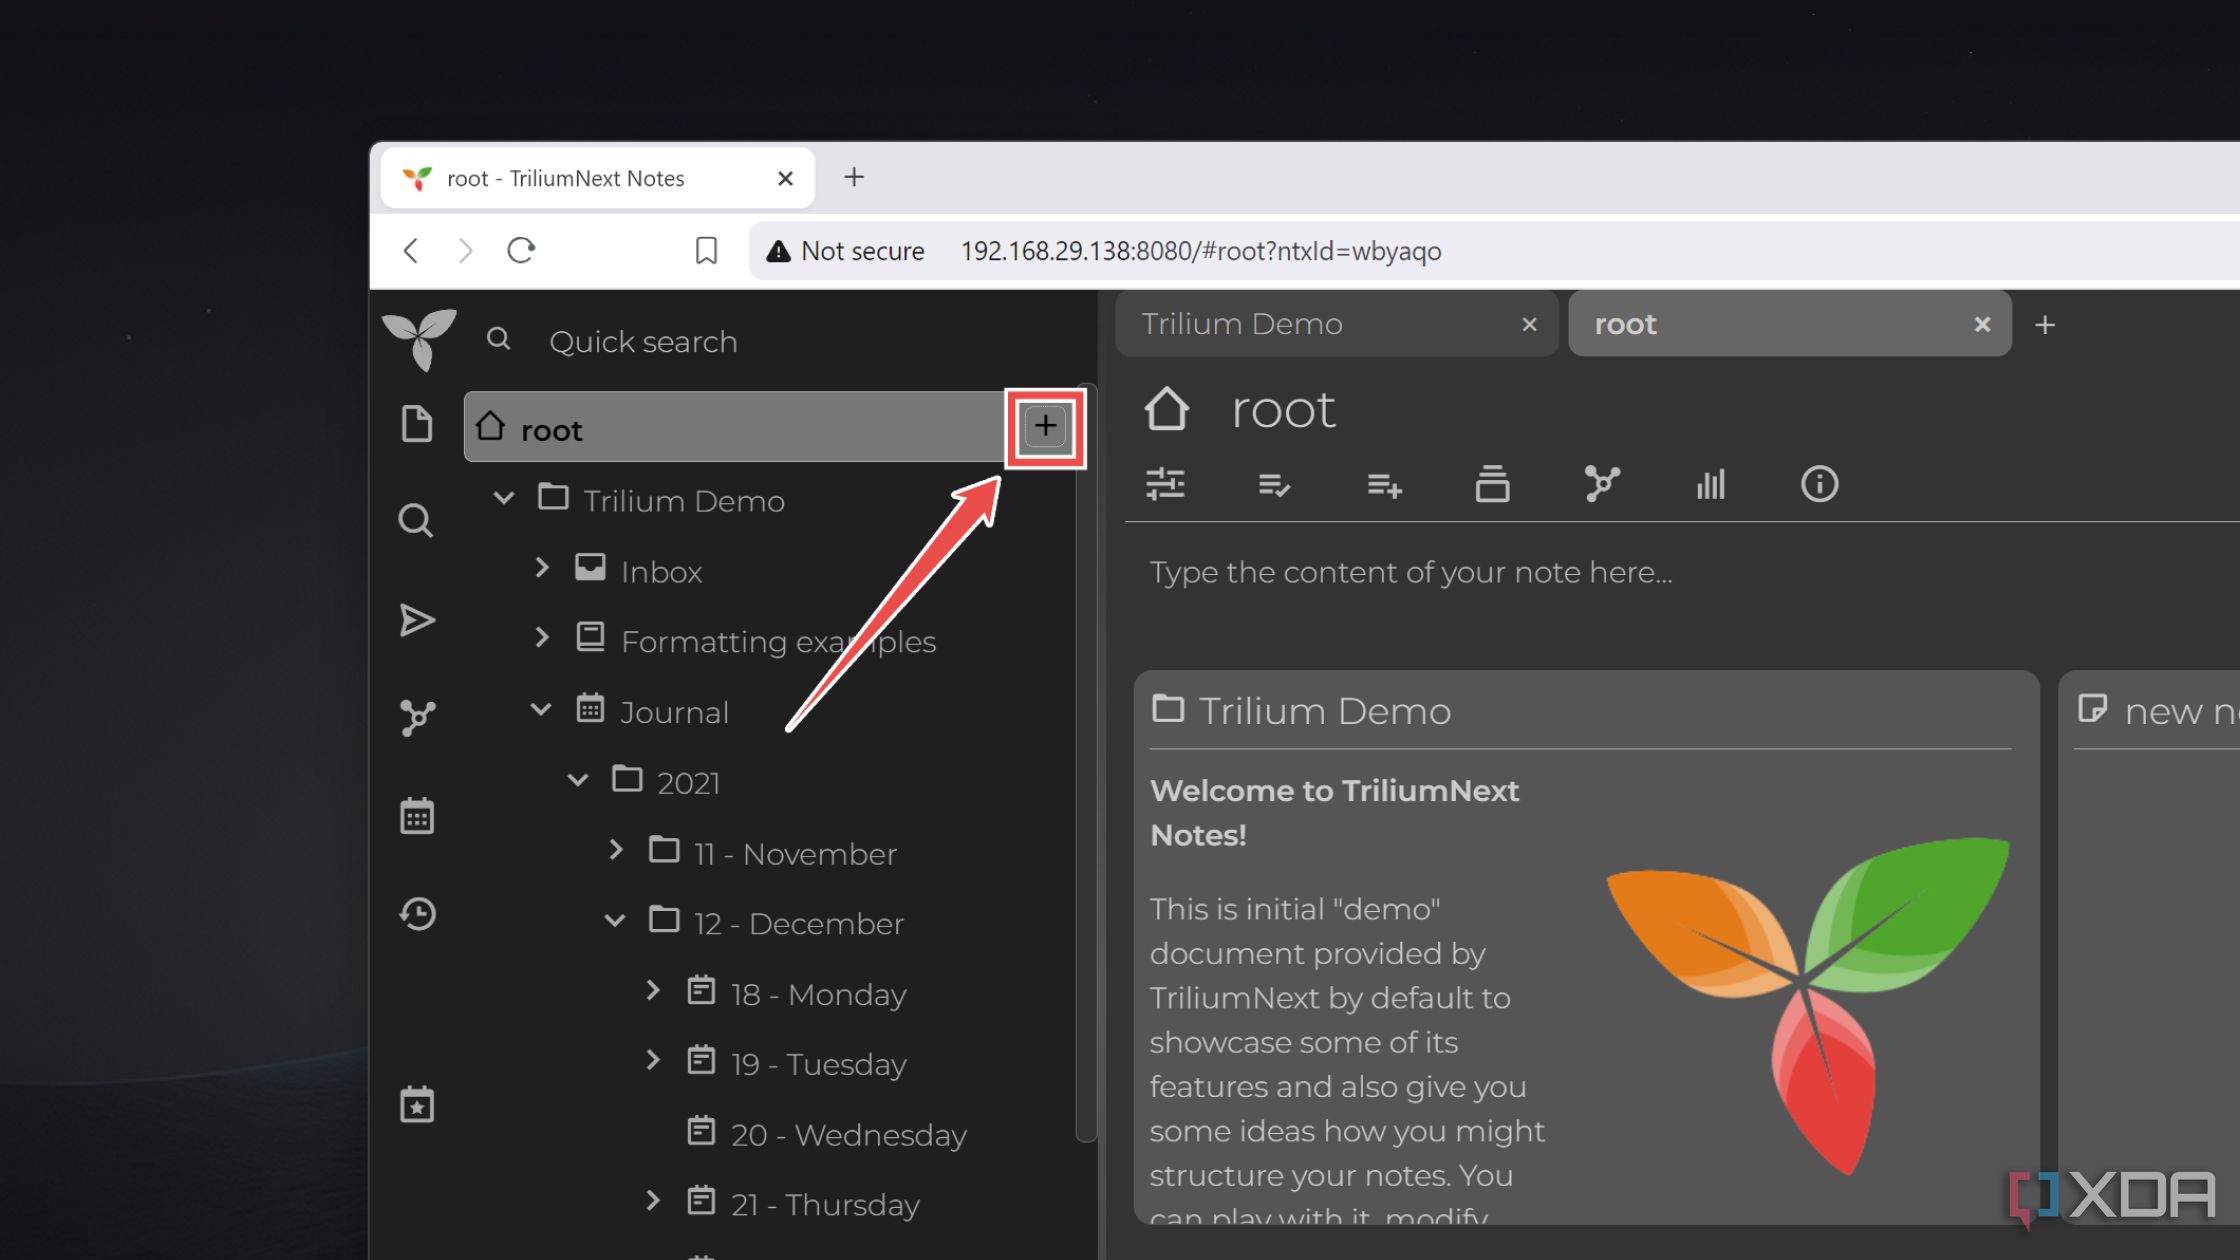The image size is (2240, 1260).
Task: Open the new note child card
Action: click(x=2150, y=946)
